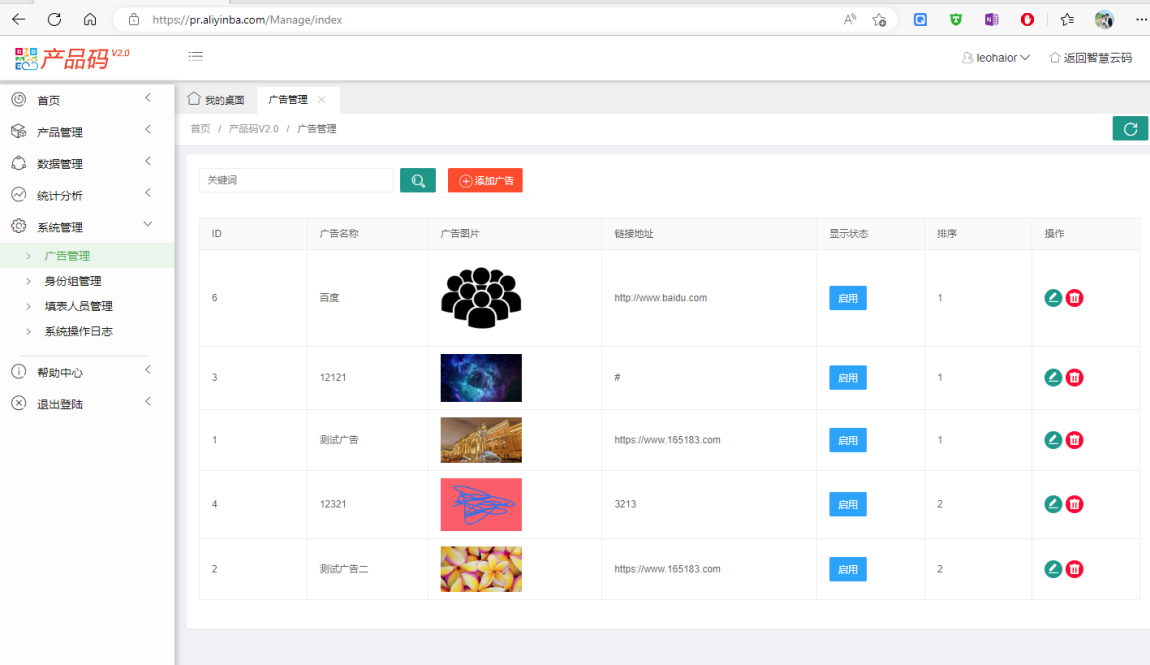
Task: Toggle 启用 status for the 百度 ad
Action: pos(847,298)
